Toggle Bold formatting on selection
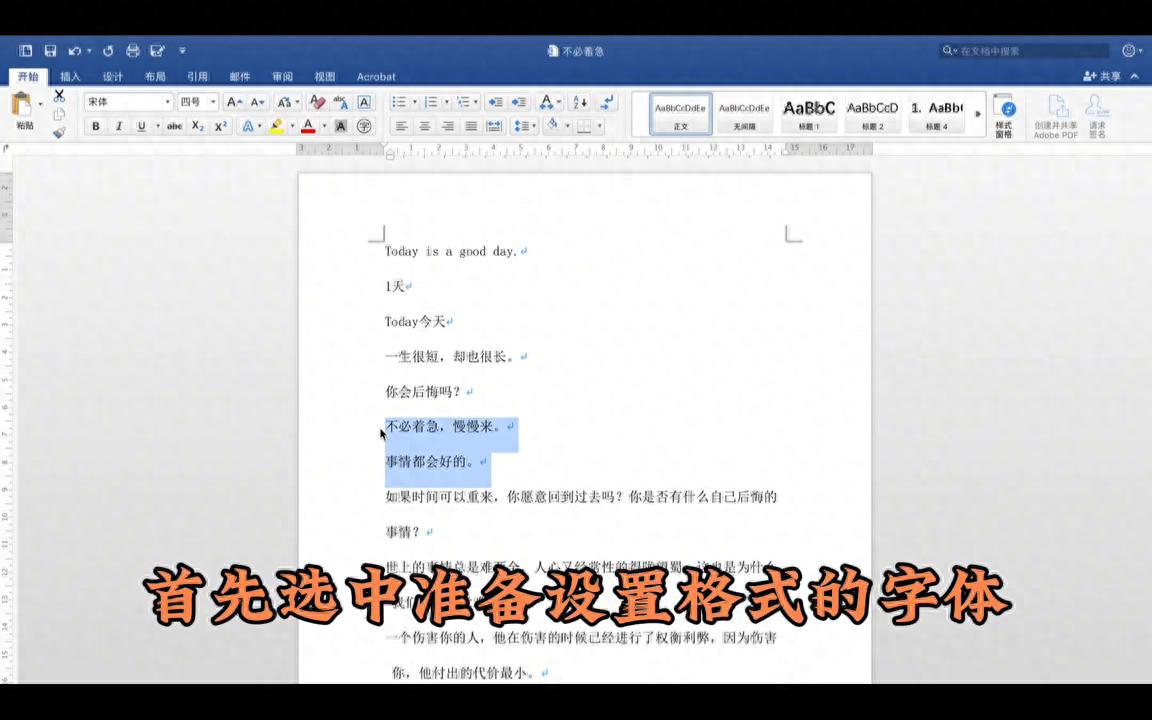Image resolution: width=1152 pixels, height=720 pixels. (96, 126)
